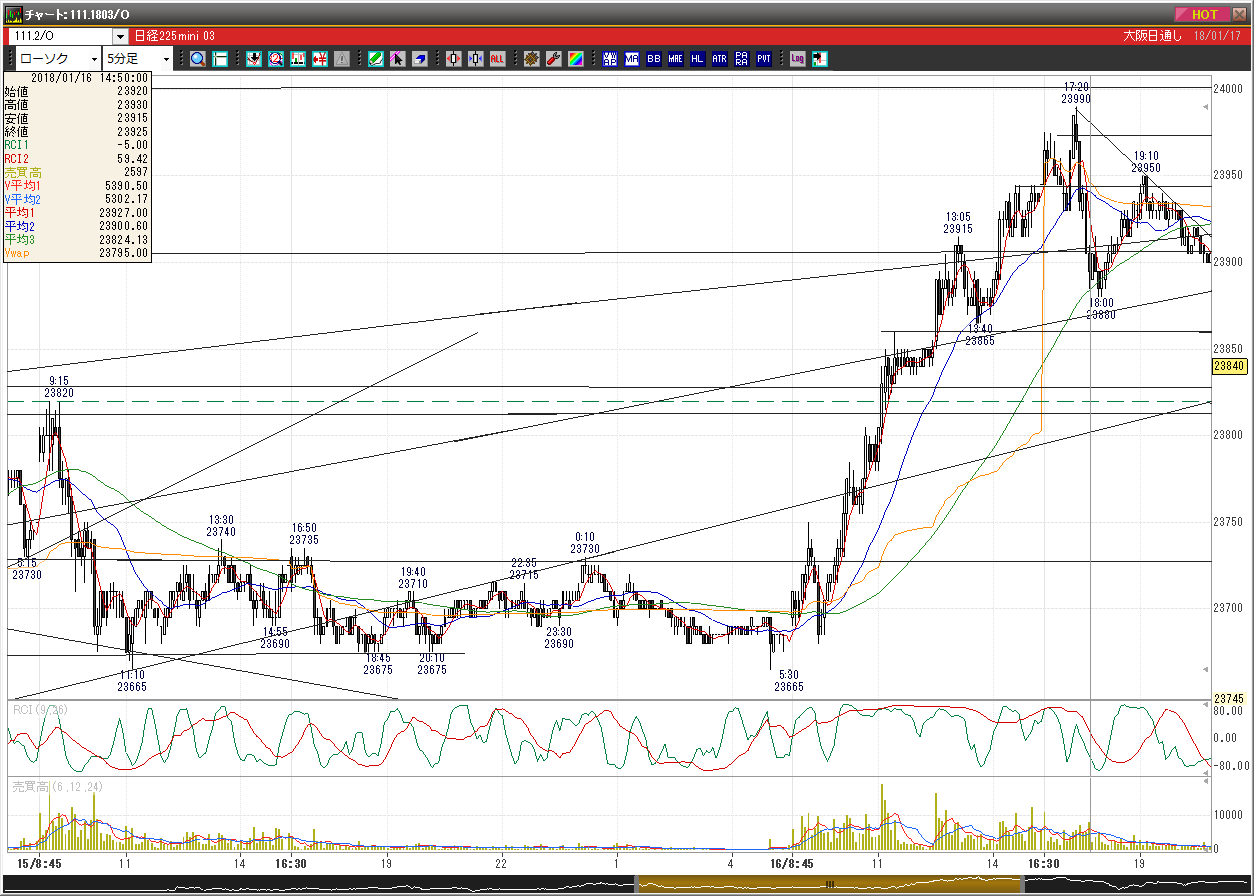Open chart settings with the gear icon
1254x896 pixels.
coord(531,58)
